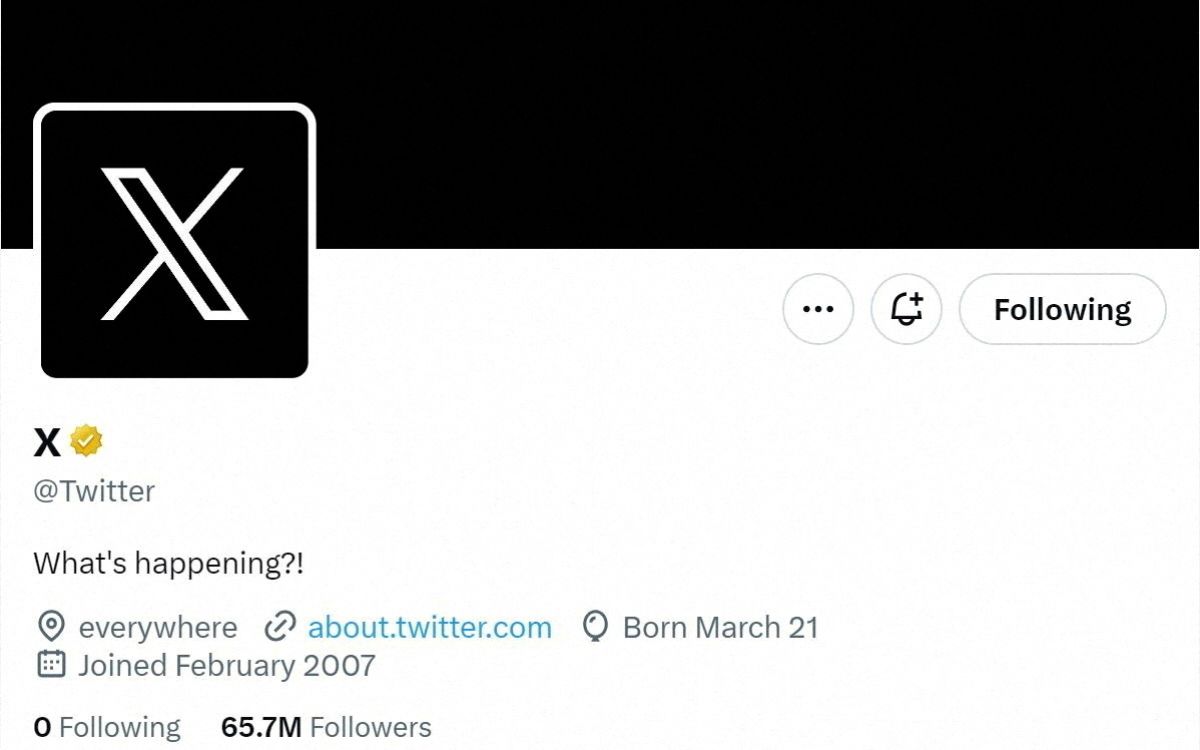Click the @Twitter username handle
The image size is (1200, 750).
click(x=94, y=491)
